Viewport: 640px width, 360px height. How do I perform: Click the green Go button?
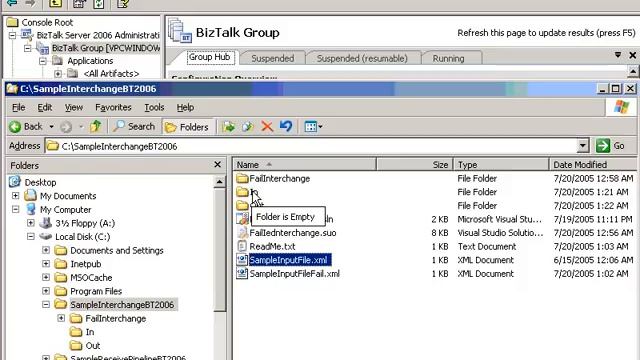(610, 146)
